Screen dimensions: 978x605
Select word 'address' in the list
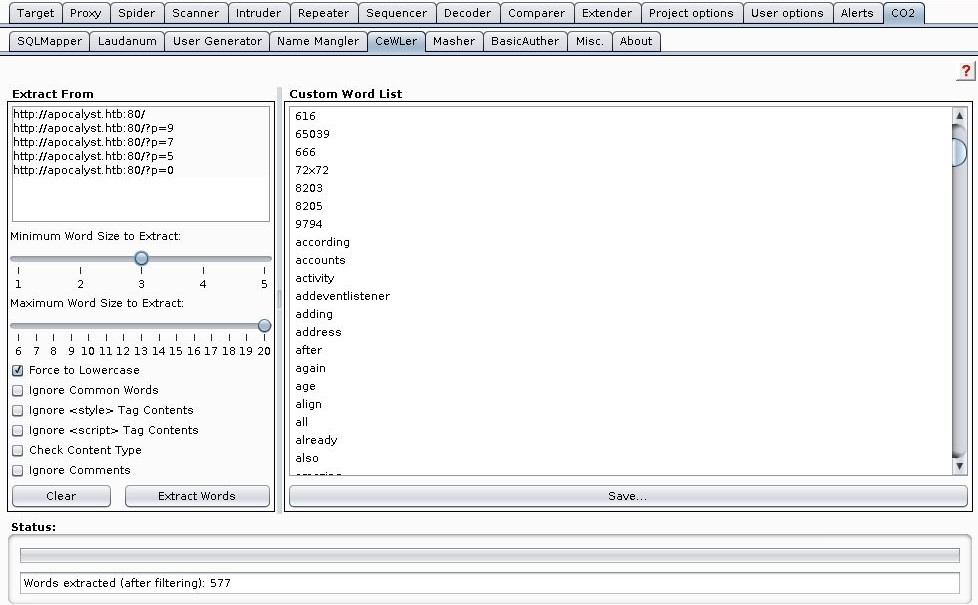[x=318, y=332]
